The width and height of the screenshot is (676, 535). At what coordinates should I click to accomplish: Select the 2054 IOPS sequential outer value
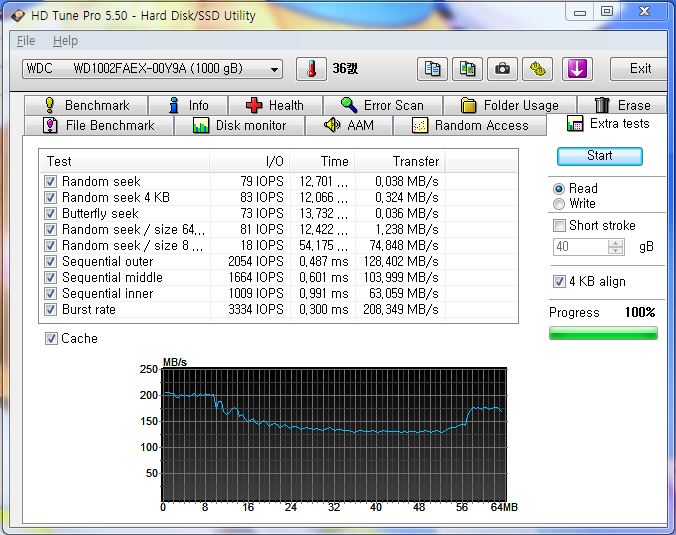coord(256,262)
